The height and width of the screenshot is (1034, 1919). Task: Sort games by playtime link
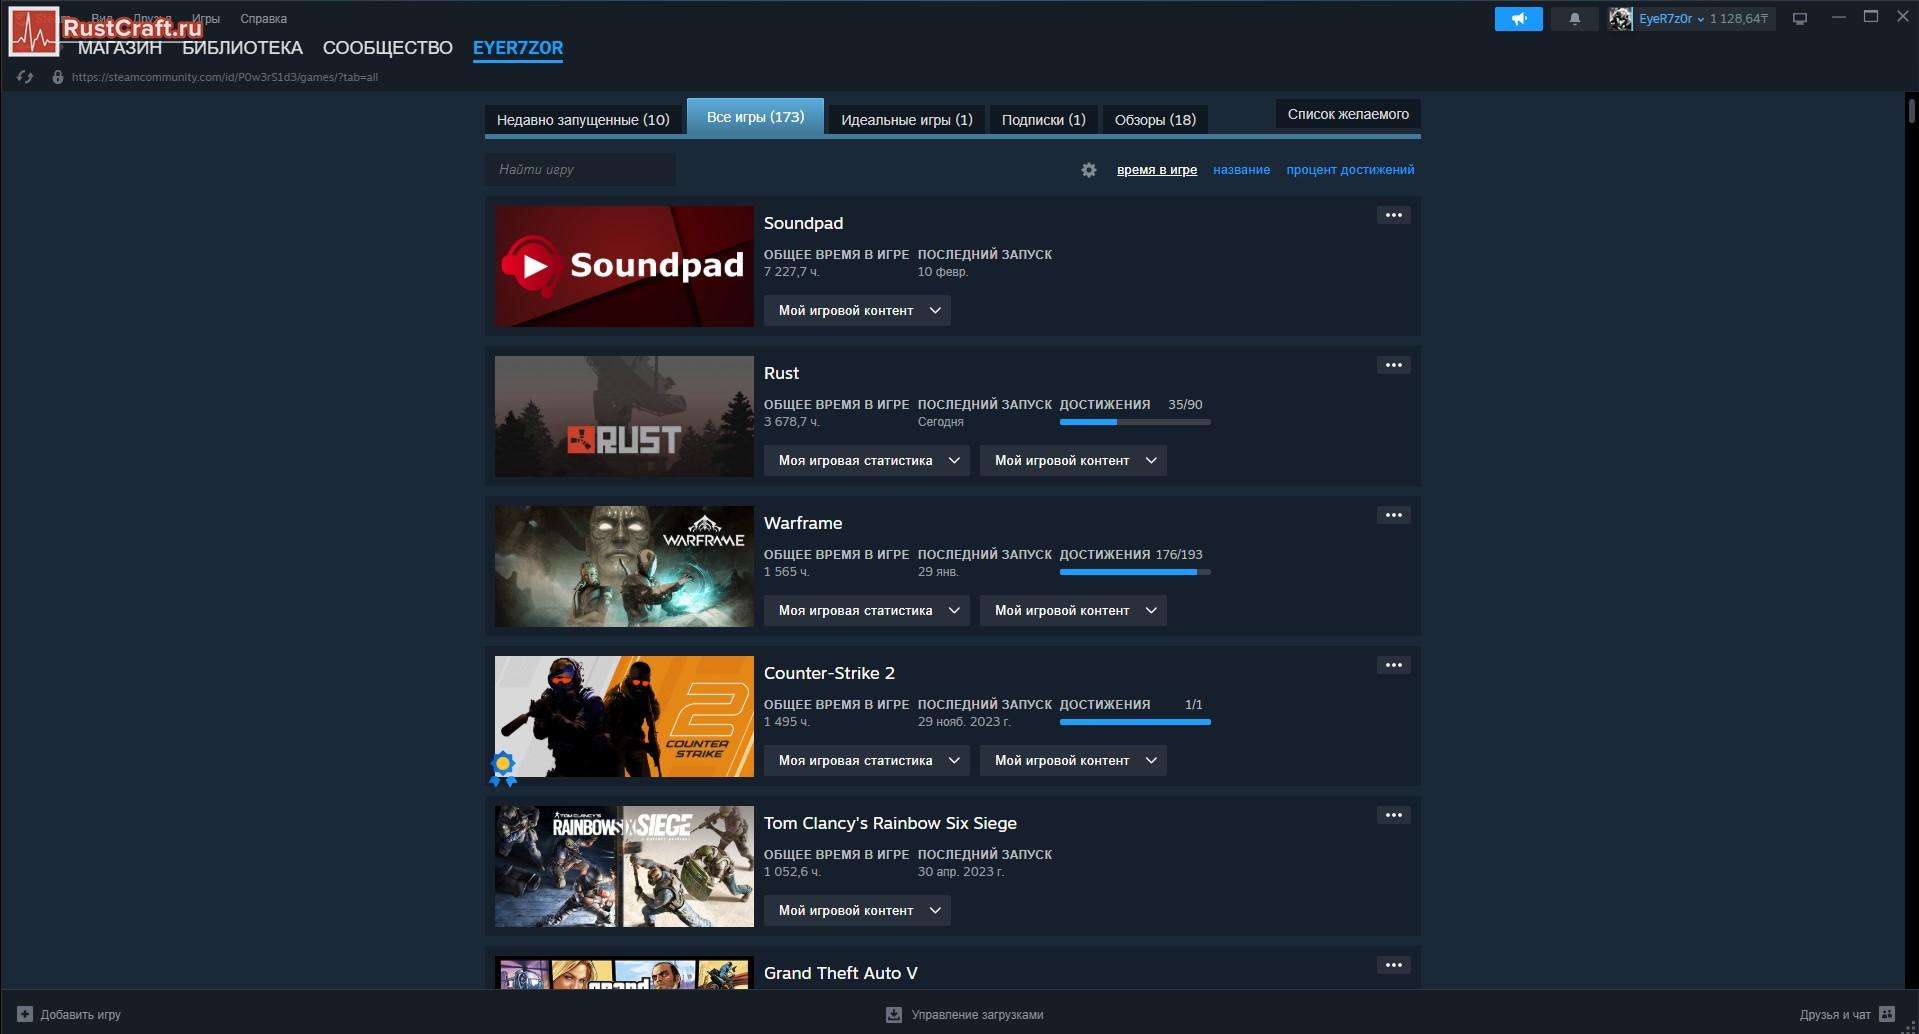coord(1157,170)
